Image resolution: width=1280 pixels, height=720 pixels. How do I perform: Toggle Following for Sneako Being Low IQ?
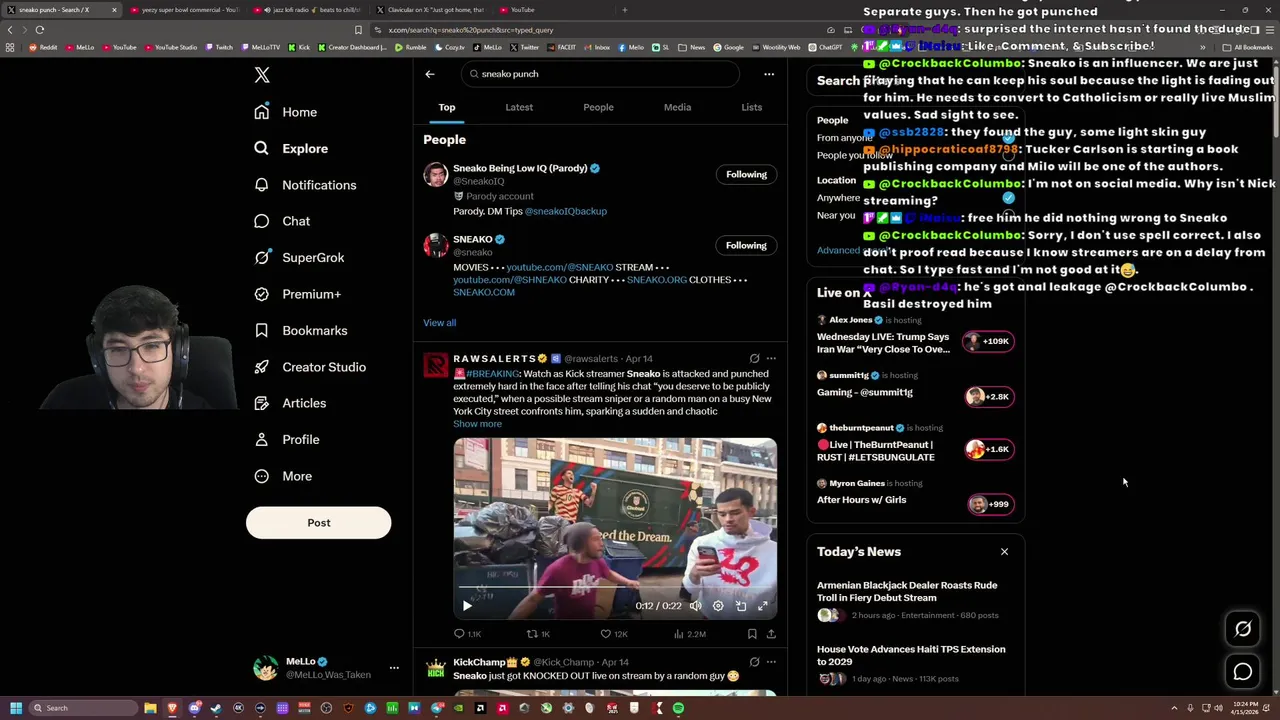click(x=746, y=174)
